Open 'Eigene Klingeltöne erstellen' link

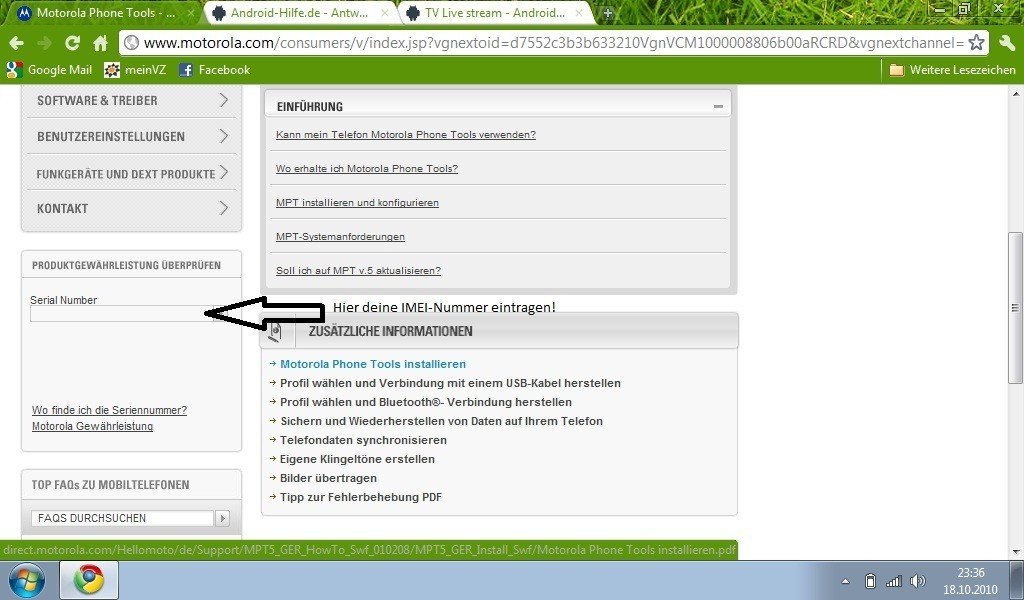pos(357,459)
